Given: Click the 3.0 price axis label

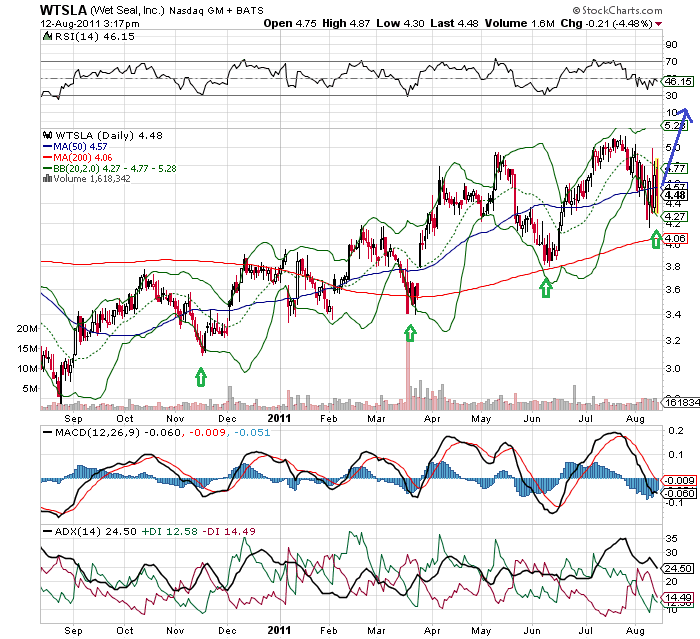Looking at the screenshot, I should pyautogui.click(x=673, y=369).
